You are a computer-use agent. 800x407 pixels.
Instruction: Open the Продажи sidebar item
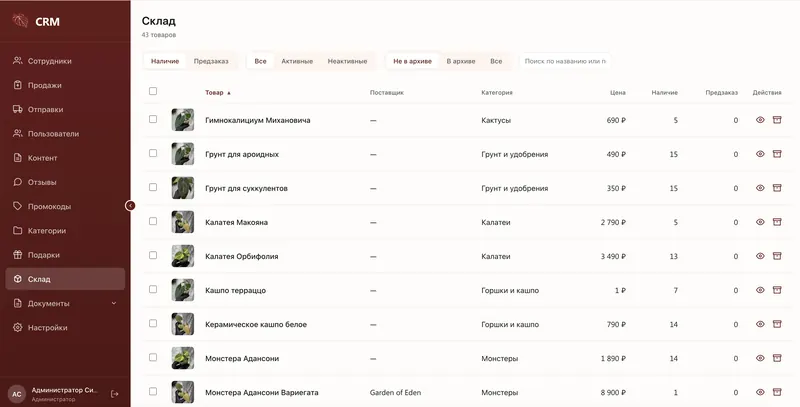pyautogui.click(x=65, y=85)
